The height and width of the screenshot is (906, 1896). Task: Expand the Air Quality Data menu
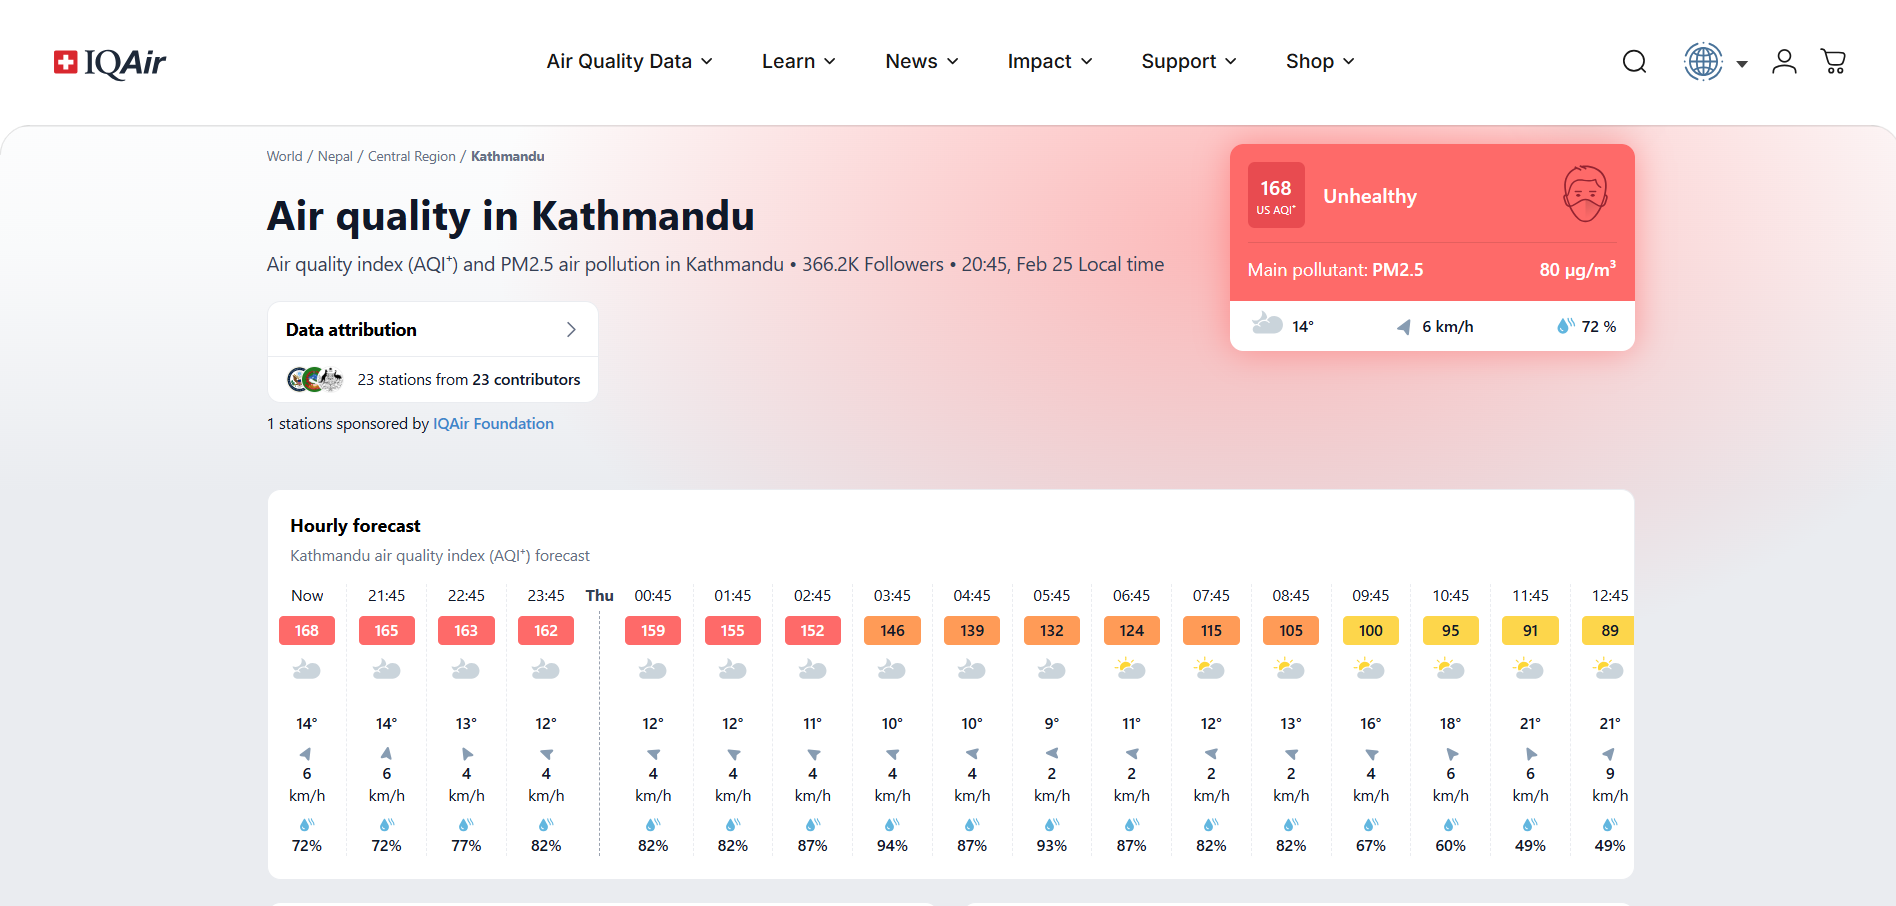629,62
